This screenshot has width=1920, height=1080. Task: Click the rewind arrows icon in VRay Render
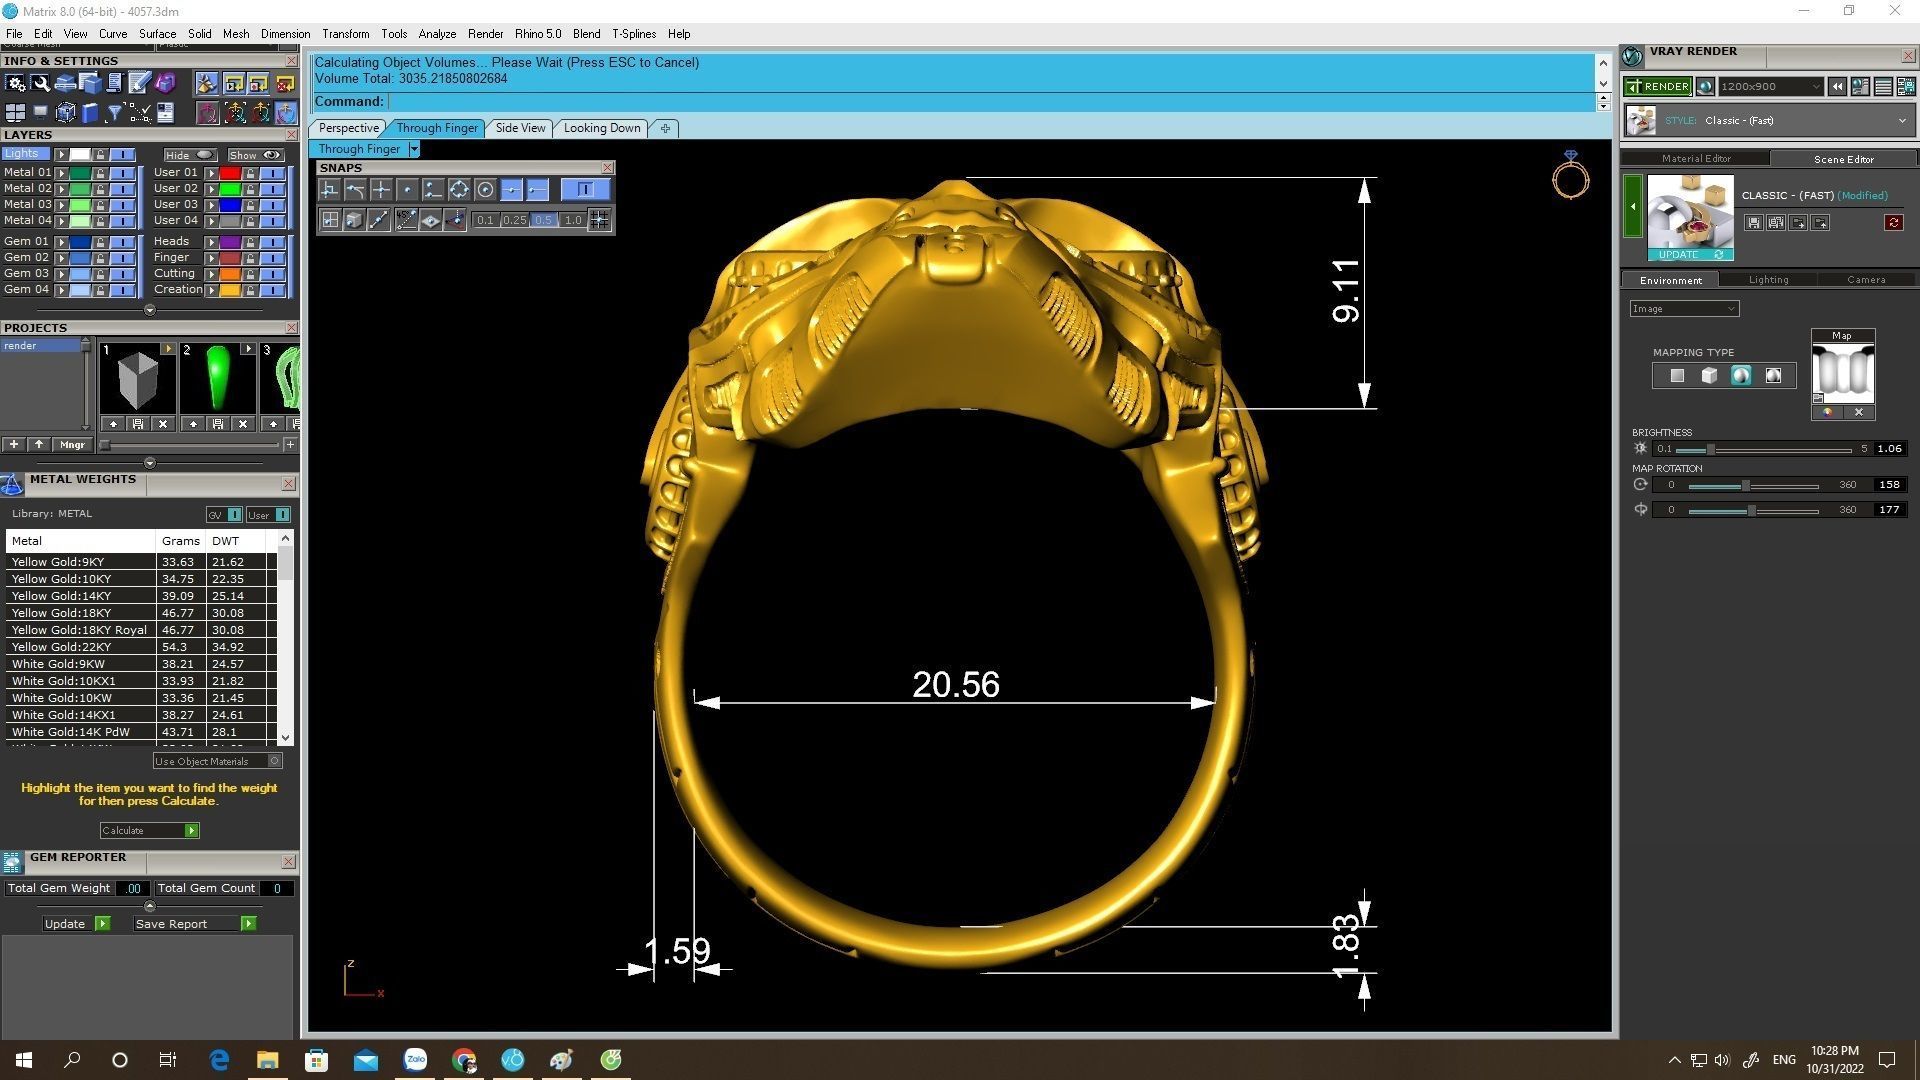1838,86
